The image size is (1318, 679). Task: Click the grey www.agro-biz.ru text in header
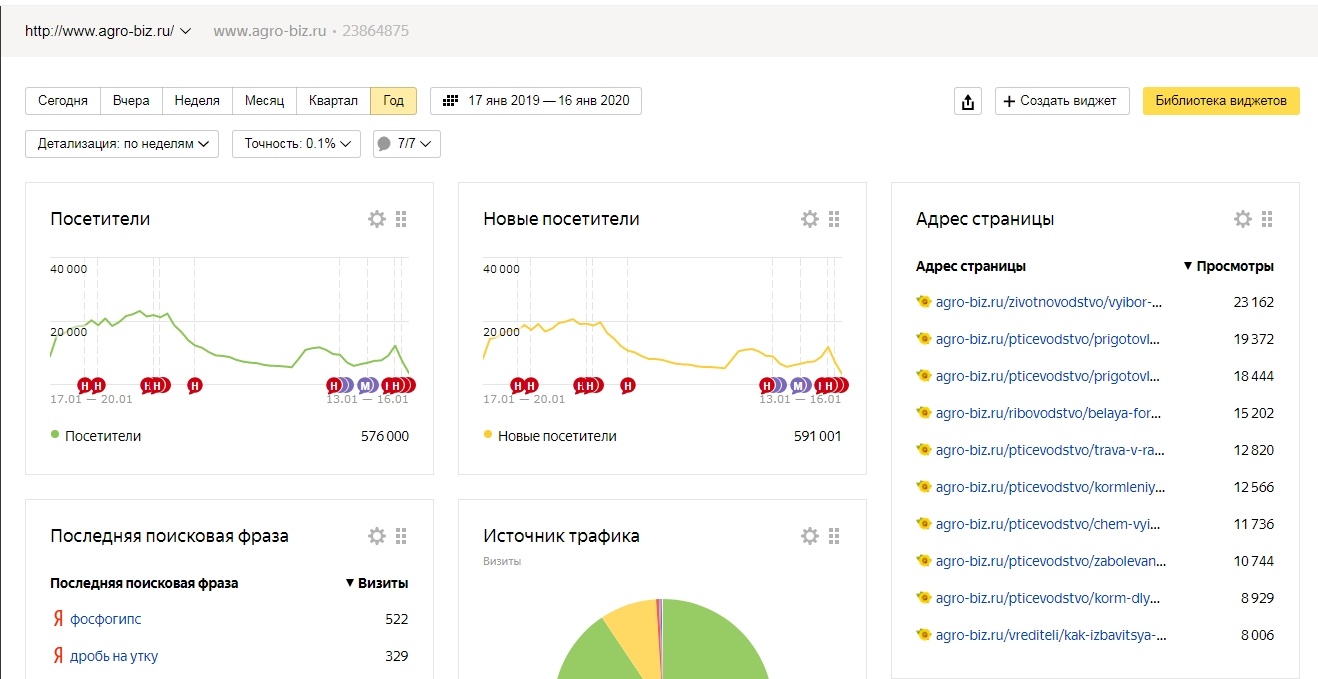pyautogui.click(x=270, y=31)
